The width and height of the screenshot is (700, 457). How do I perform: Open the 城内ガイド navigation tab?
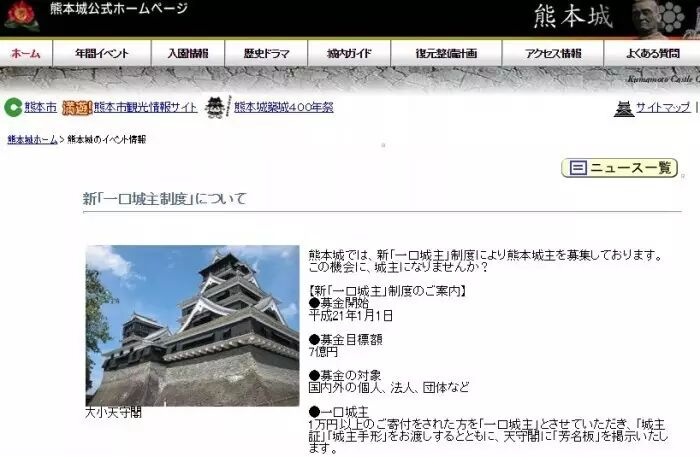pos(349,54)
